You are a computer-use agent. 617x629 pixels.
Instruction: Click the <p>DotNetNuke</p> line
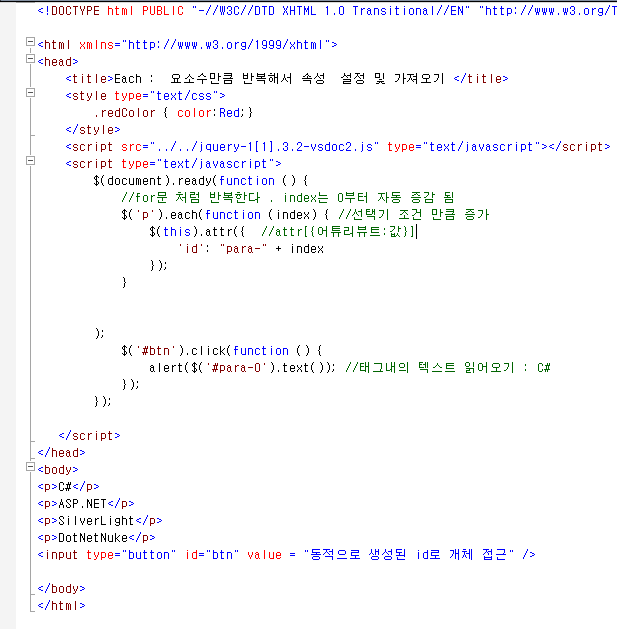[96, 538]
